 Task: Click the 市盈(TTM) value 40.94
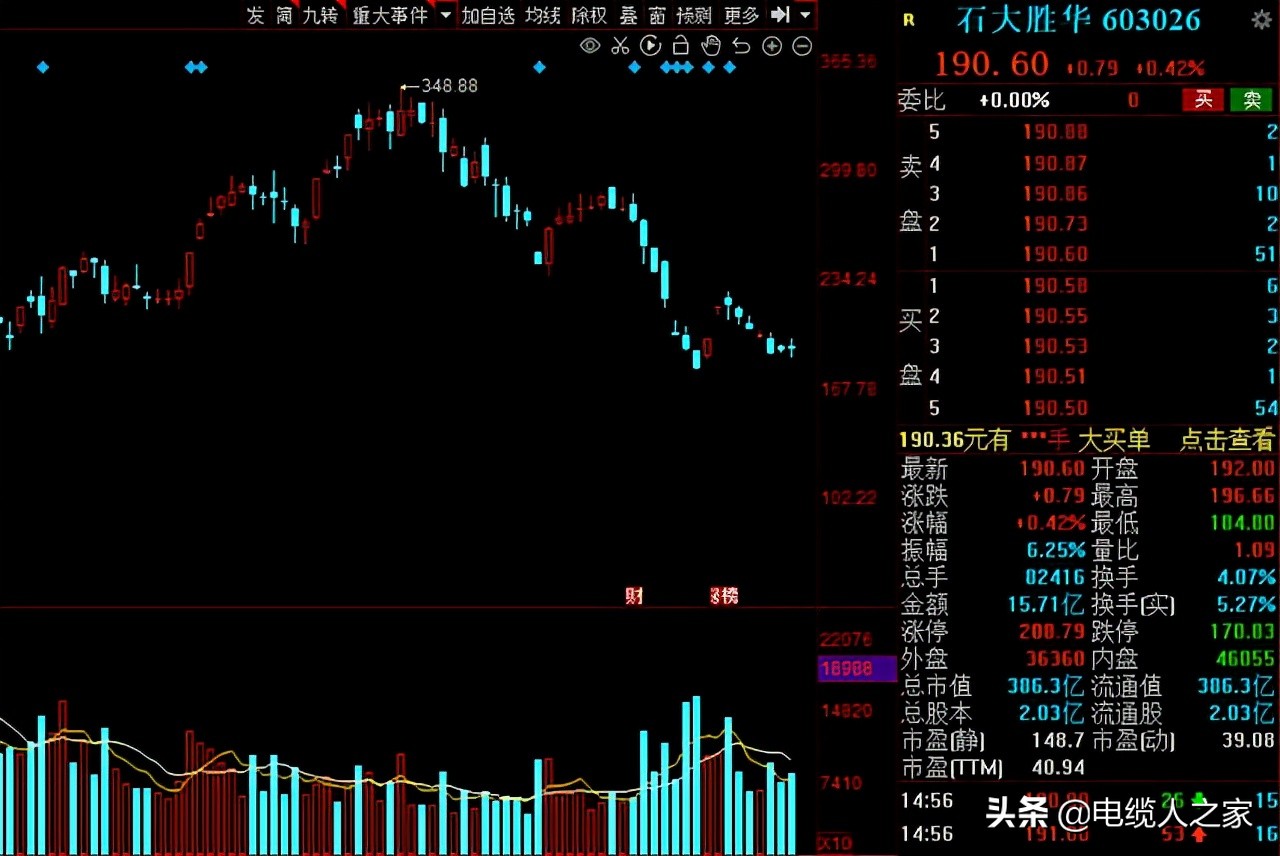[1057, 768]
